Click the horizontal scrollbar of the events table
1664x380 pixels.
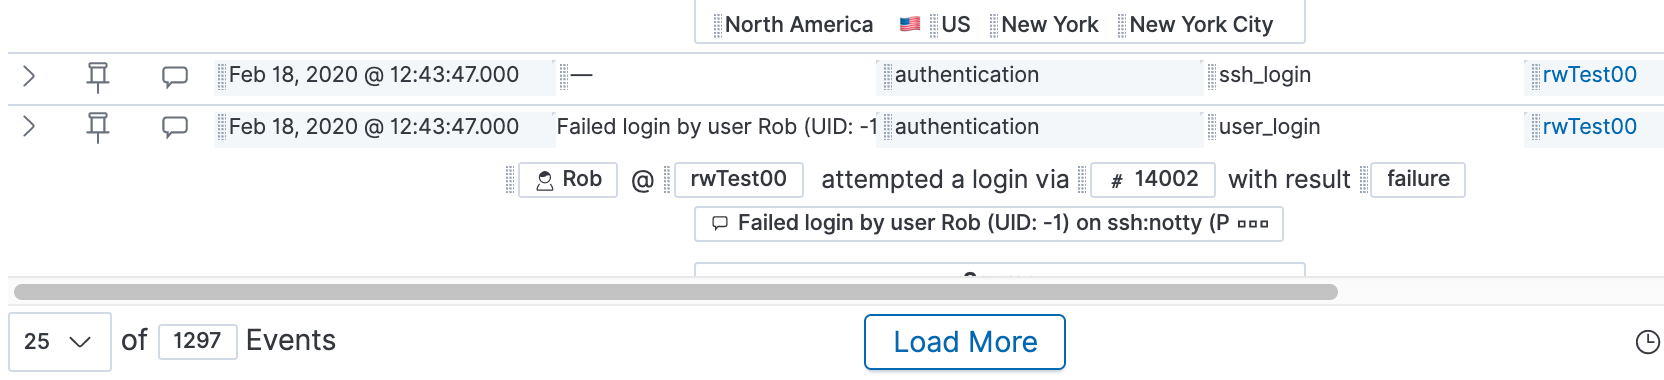click(676, 292)
